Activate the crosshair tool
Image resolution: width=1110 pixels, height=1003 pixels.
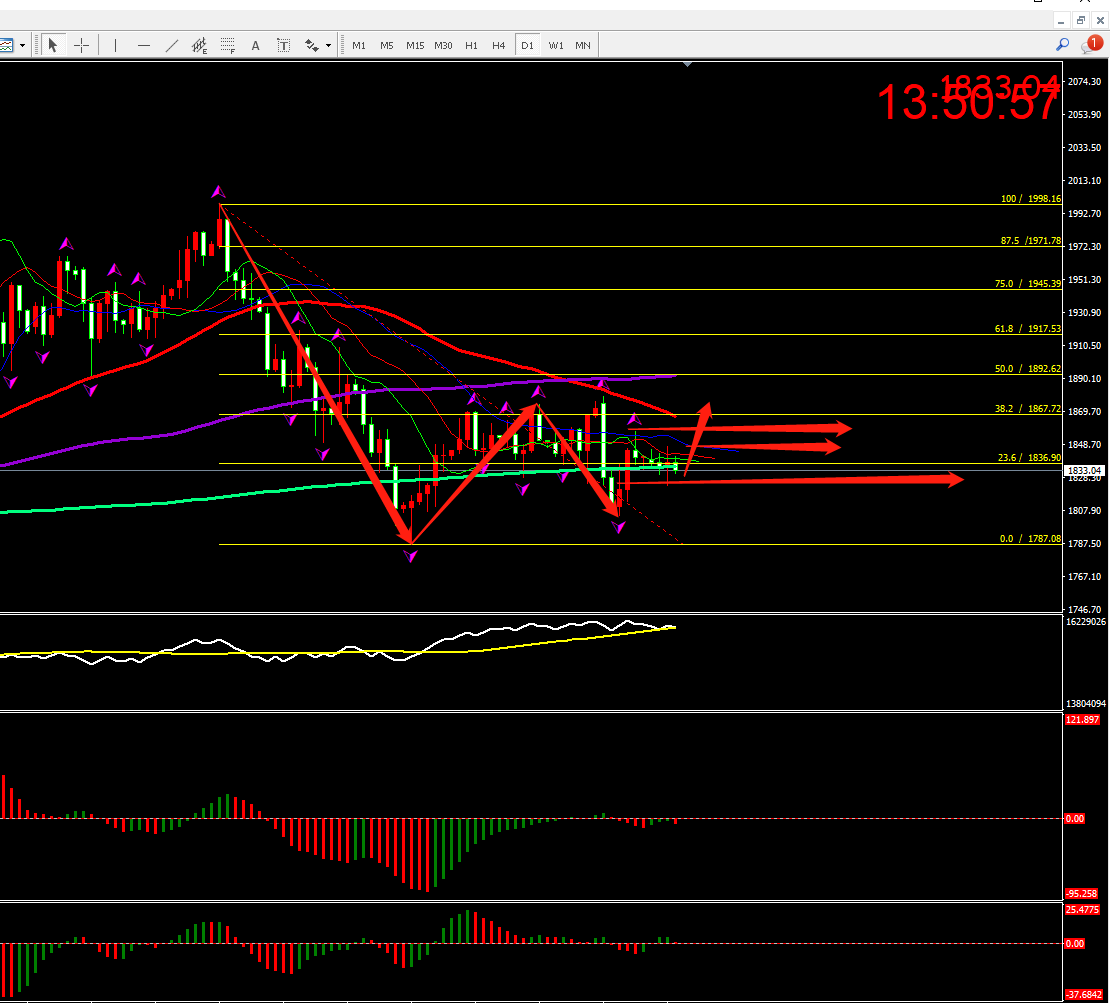pos(81,45)
